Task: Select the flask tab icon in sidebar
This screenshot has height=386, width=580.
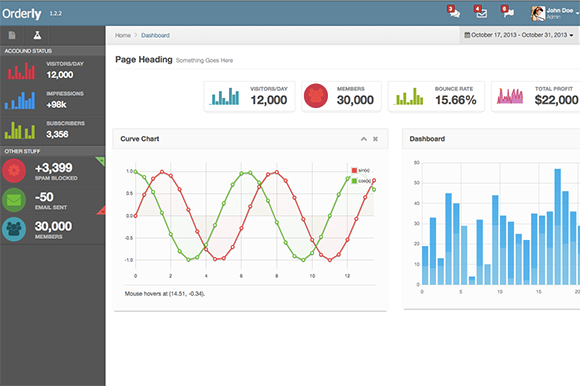Action: pyautogui.click(x=37, y=35)
